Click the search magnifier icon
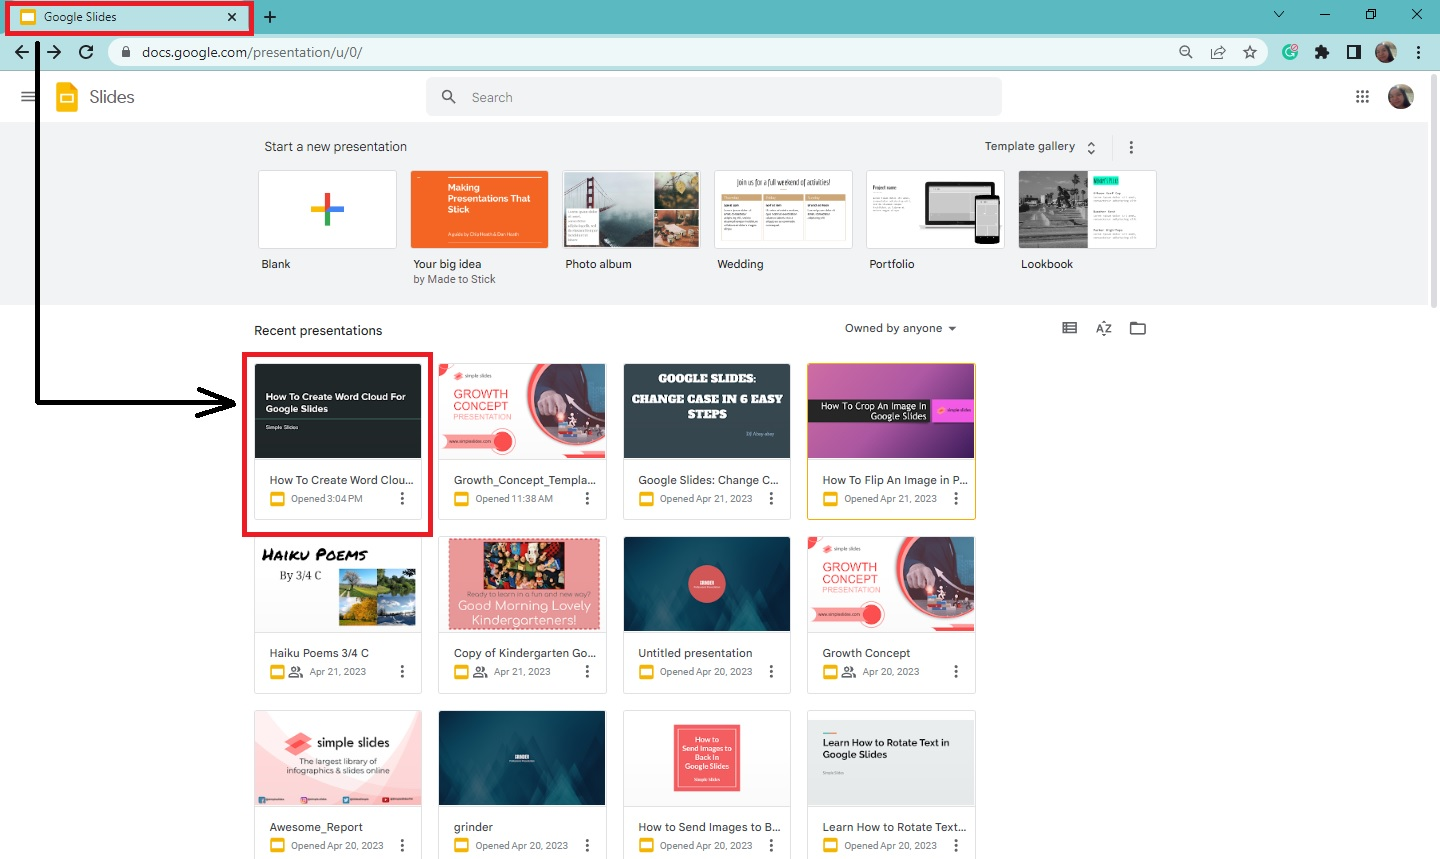Viewport: 1440px width, 859px height. click(x=449, y=97)
